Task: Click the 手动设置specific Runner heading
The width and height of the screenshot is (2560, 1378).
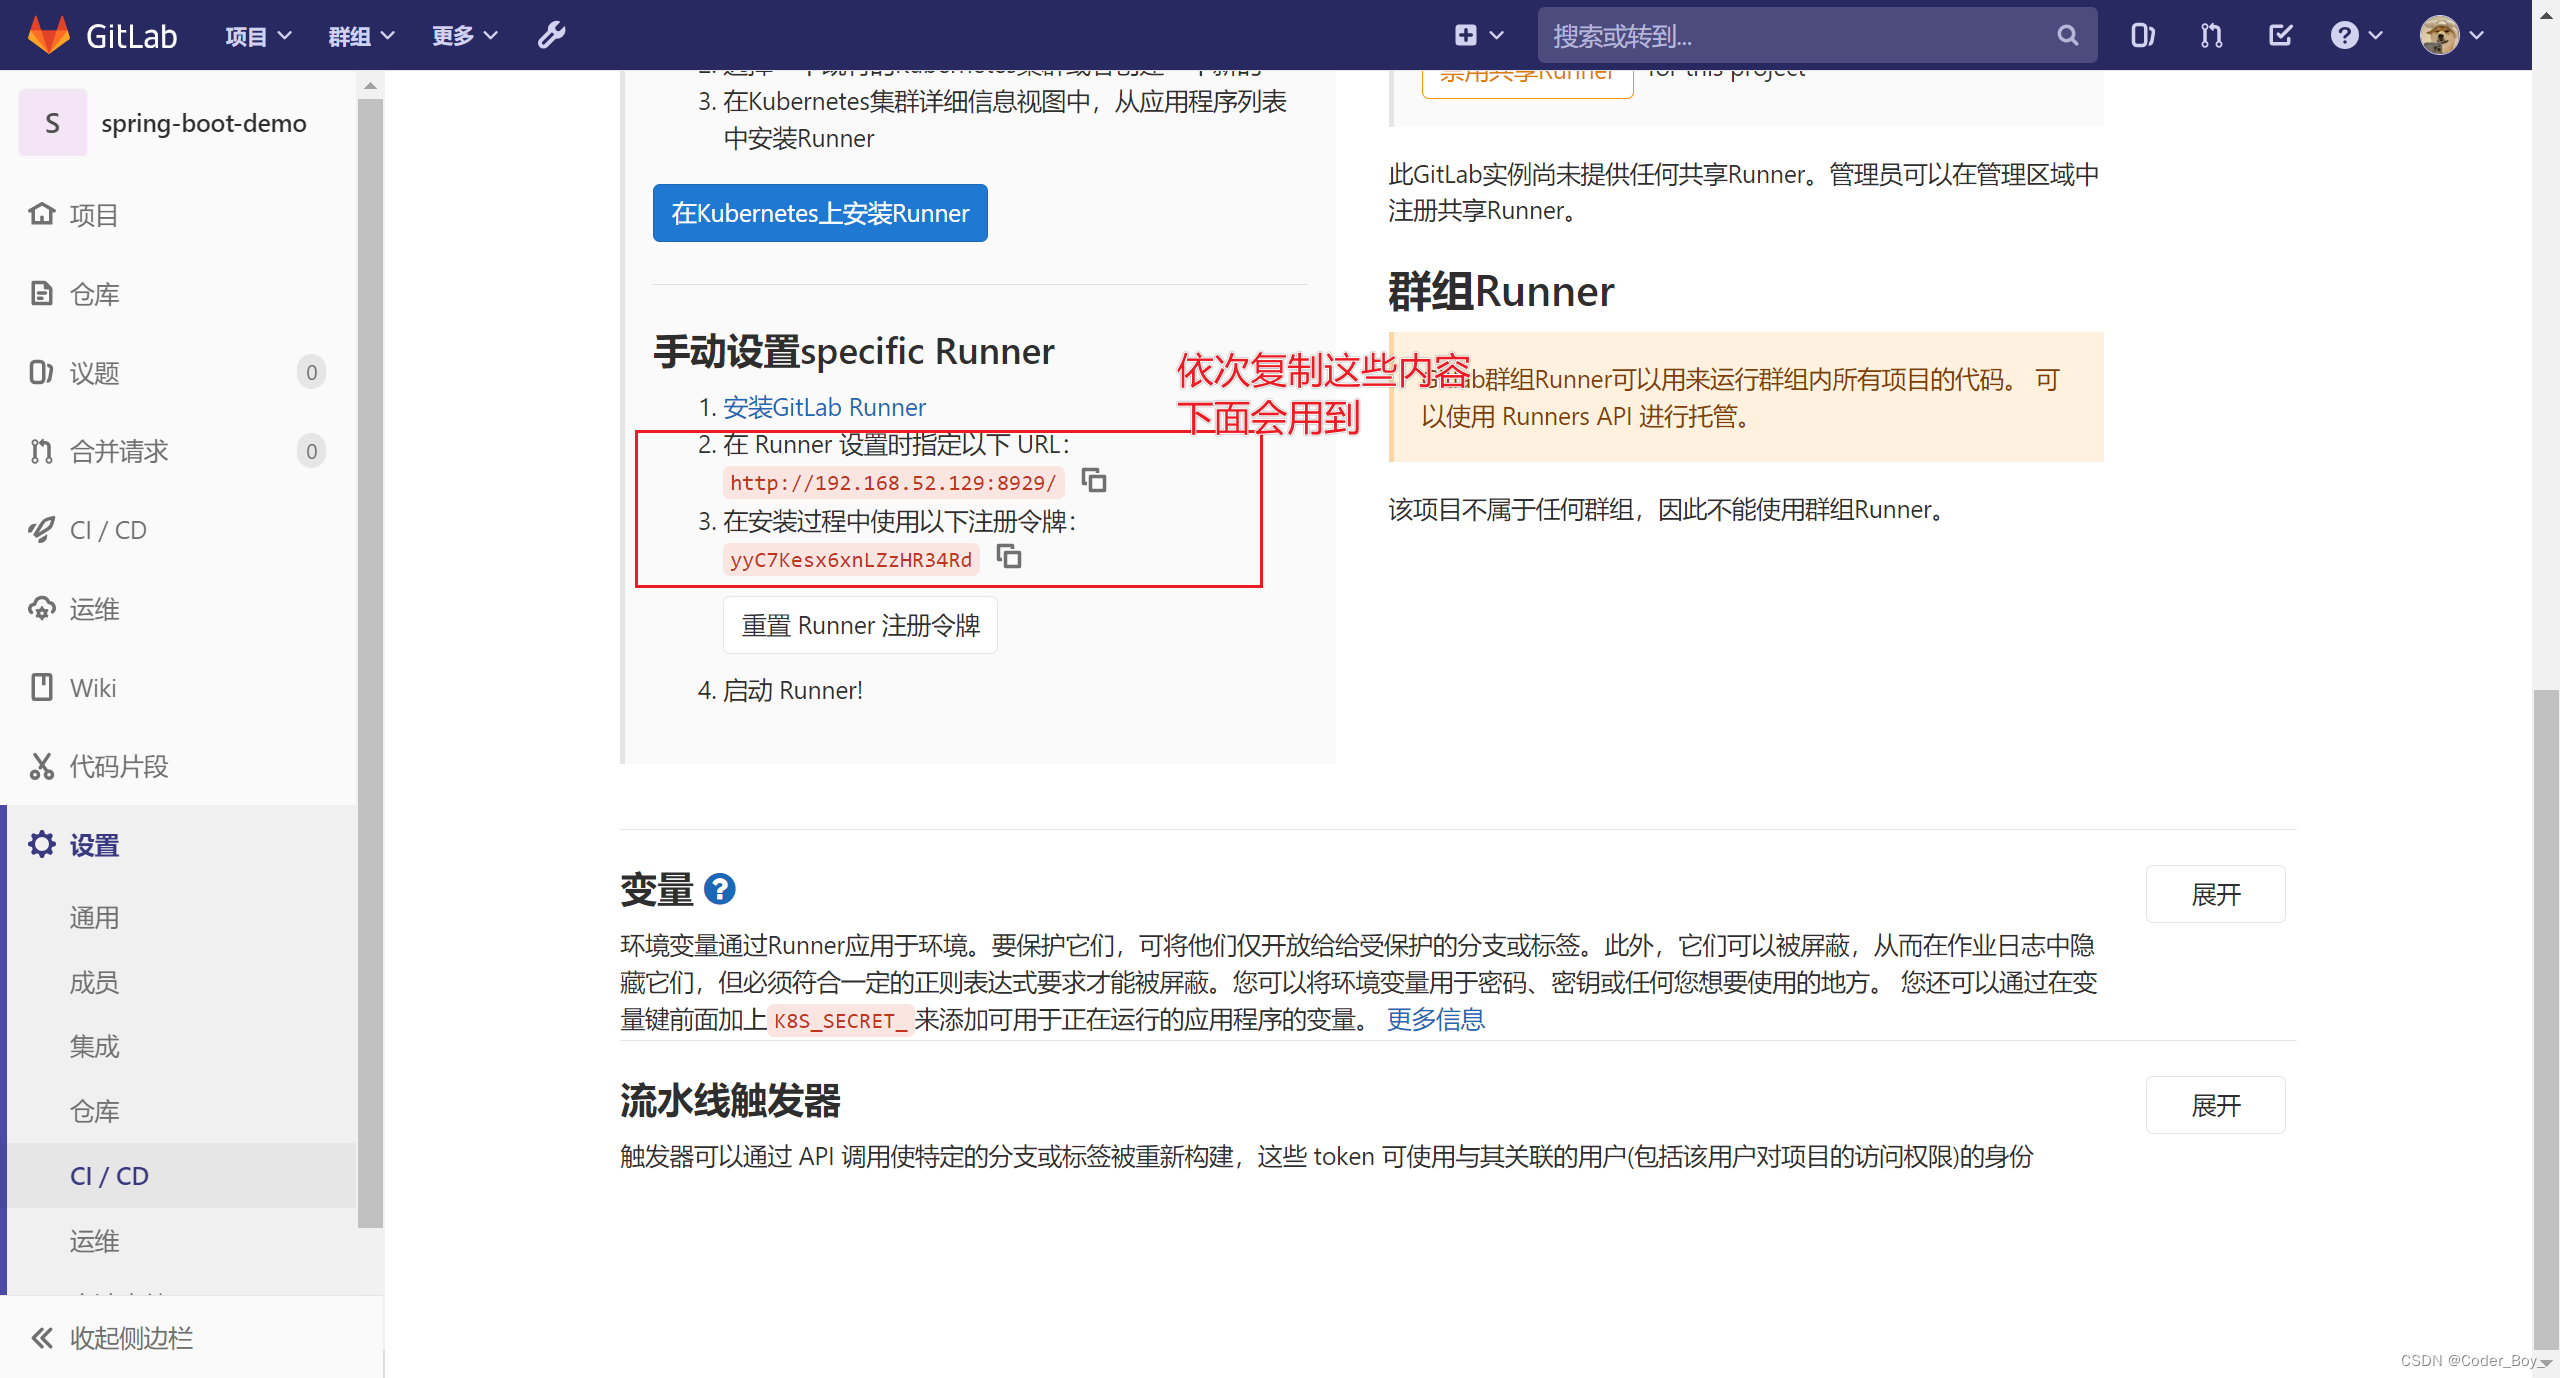Action: coord(853,351)
